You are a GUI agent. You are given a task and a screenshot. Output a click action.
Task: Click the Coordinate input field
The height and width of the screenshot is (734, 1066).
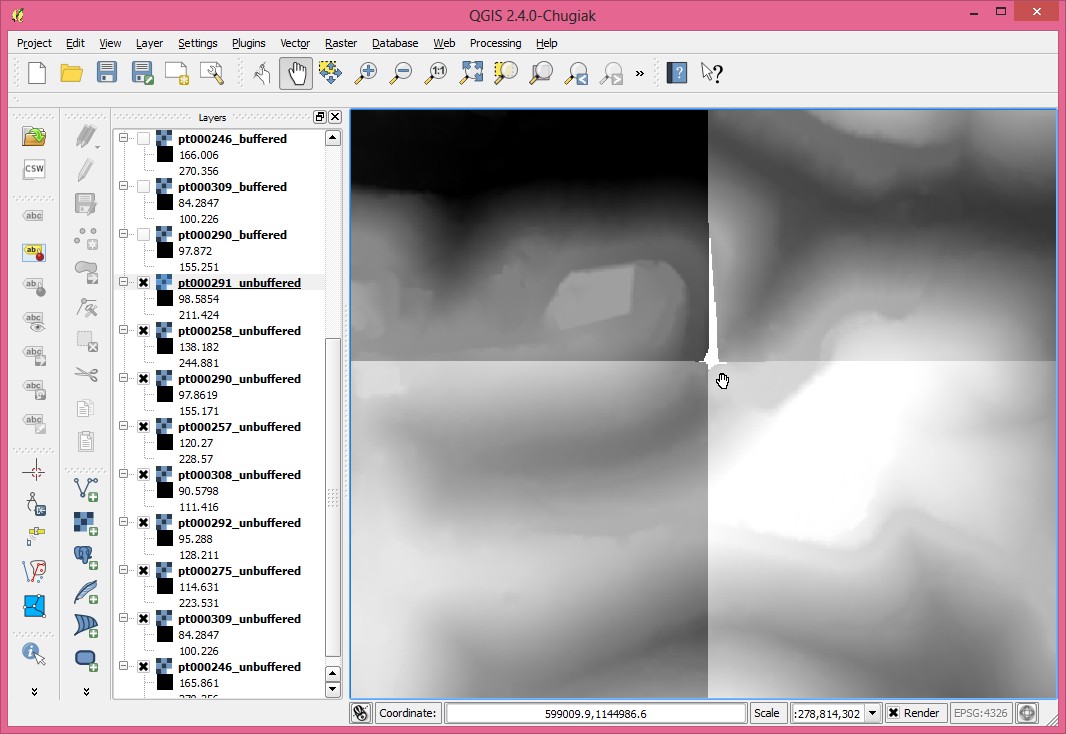[x=595, y=713]
